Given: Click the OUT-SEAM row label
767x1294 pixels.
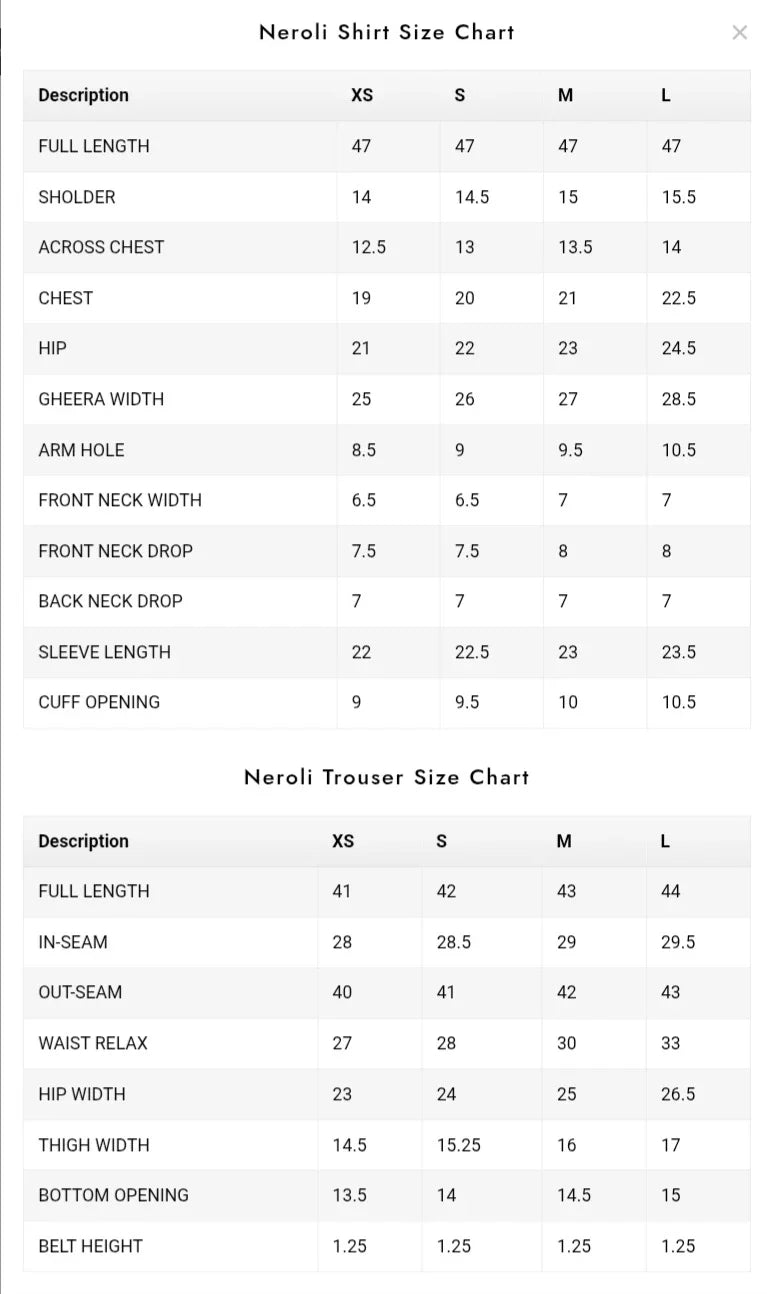Looking at the screenshot, I should pyautogui.click(x=80, y=992).
